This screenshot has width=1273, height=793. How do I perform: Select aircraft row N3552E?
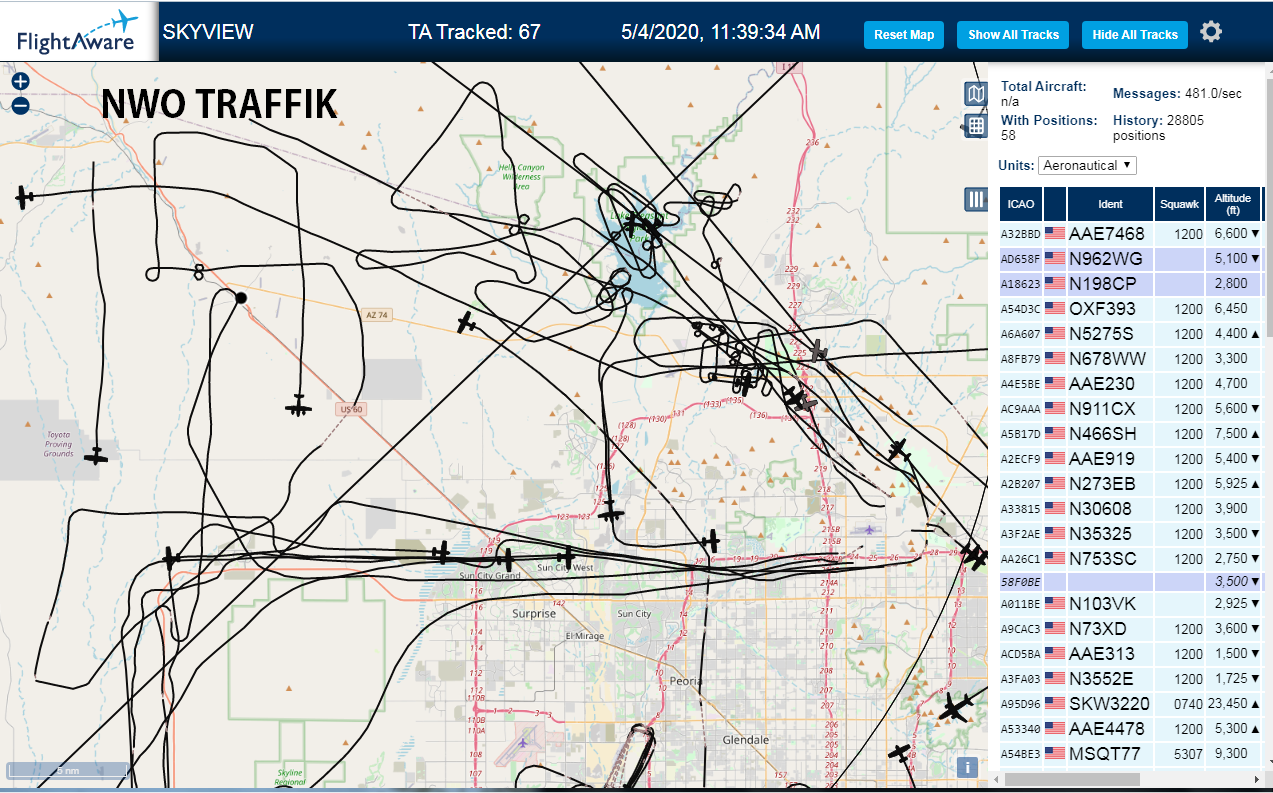1130,679
